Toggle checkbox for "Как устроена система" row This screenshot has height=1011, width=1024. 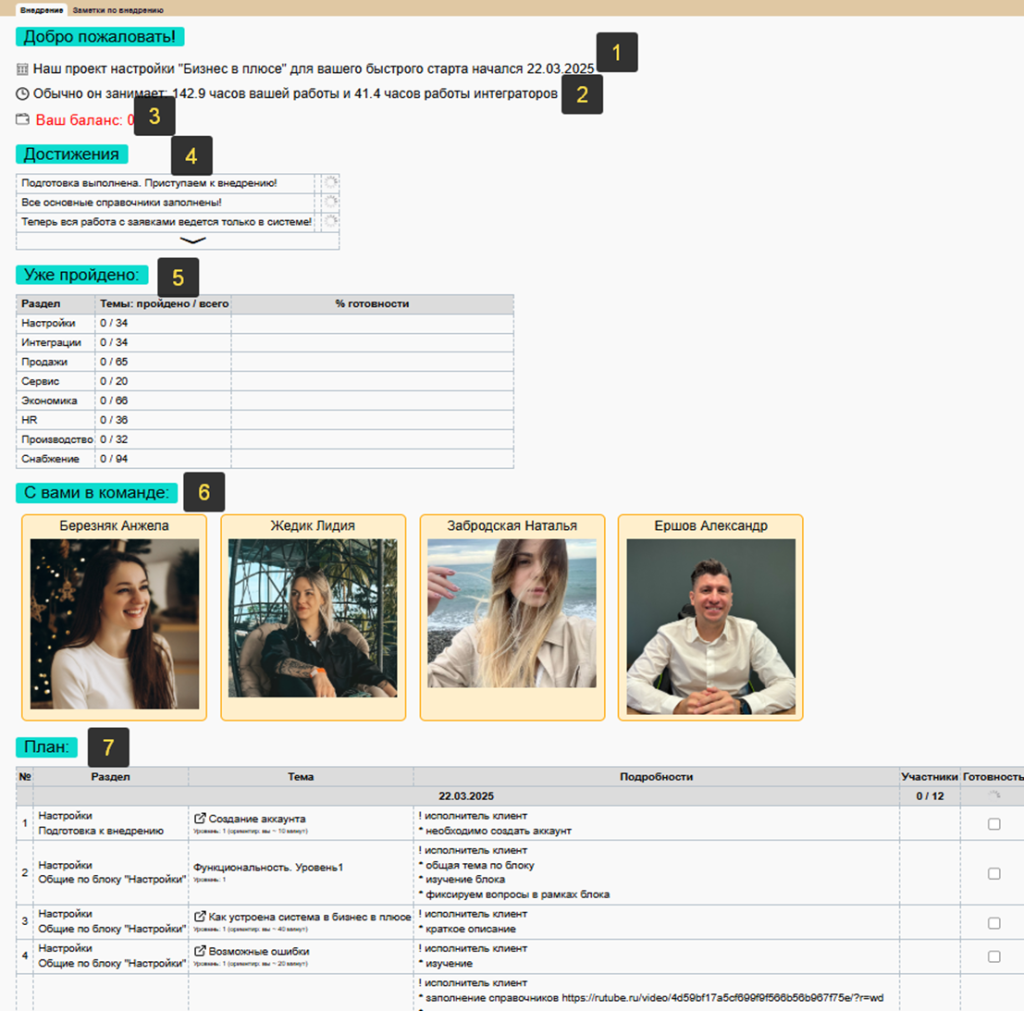pyautogui.click(x=993, y=923)
